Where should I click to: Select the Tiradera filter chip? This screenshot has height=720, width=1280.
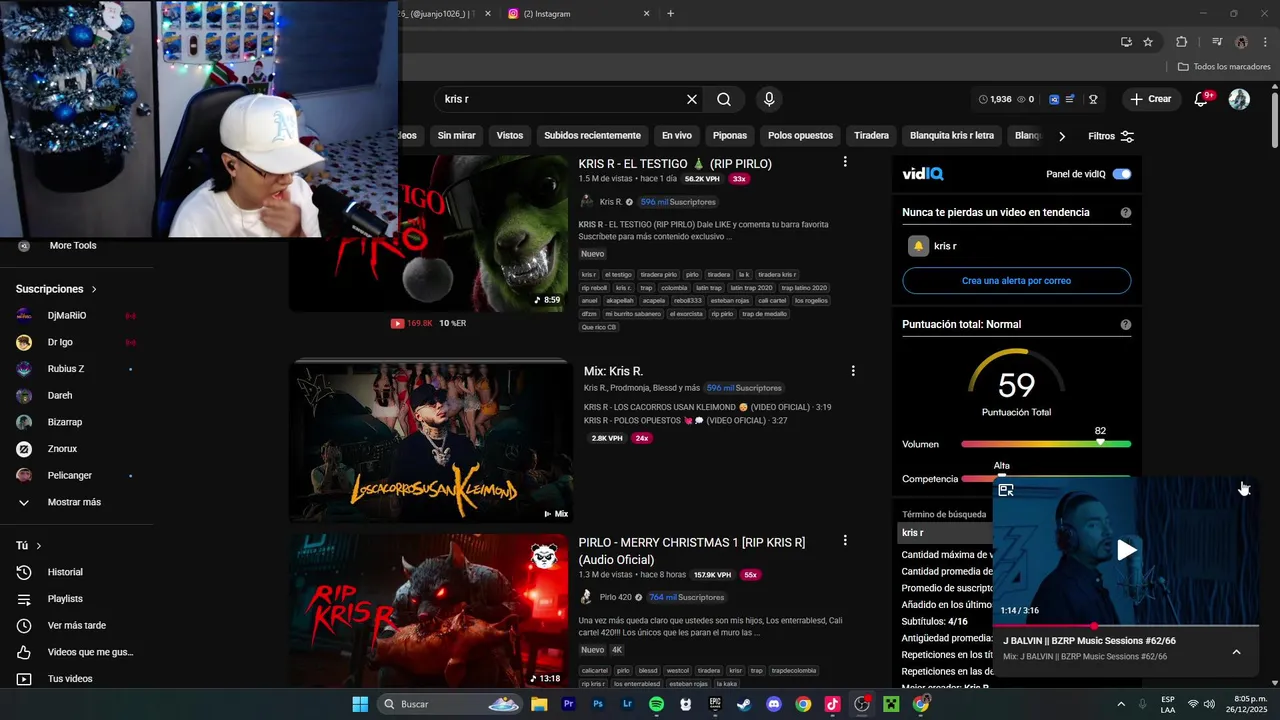point(871,136)
